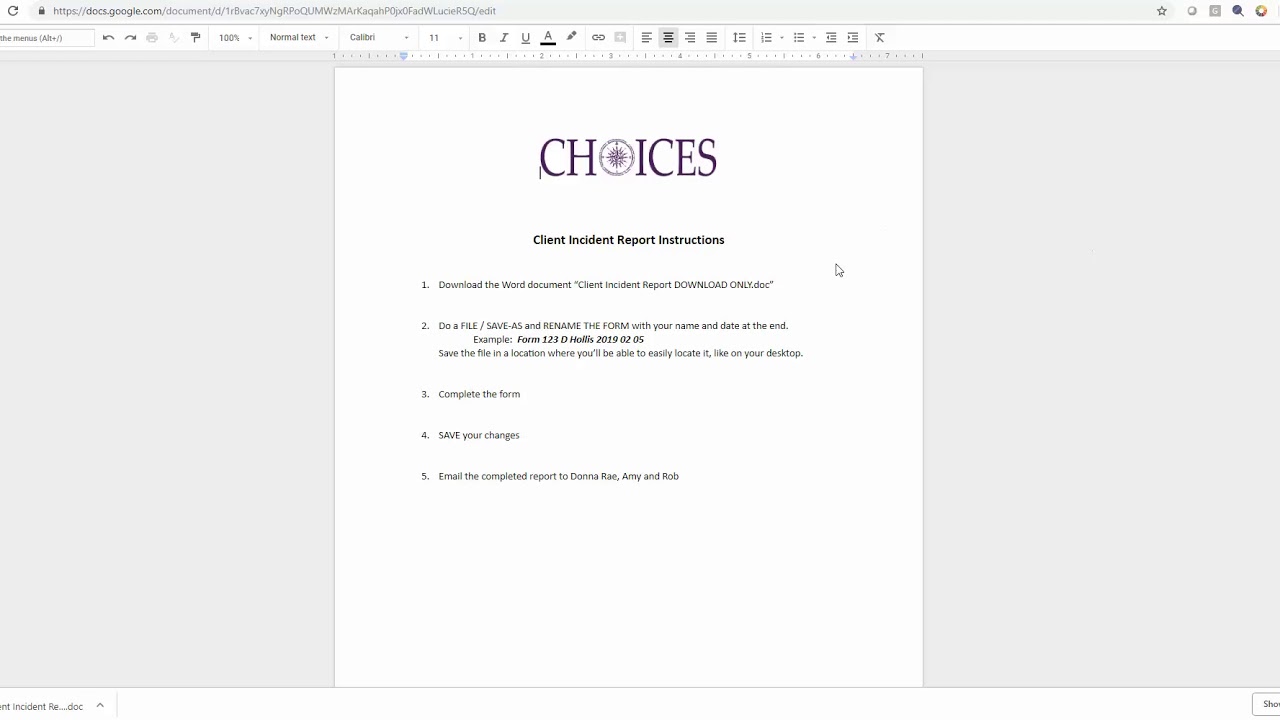This screenshot has width=1280, height=720.
Task: Click the Client Incident Report Instructions heading
Action: 628,240
